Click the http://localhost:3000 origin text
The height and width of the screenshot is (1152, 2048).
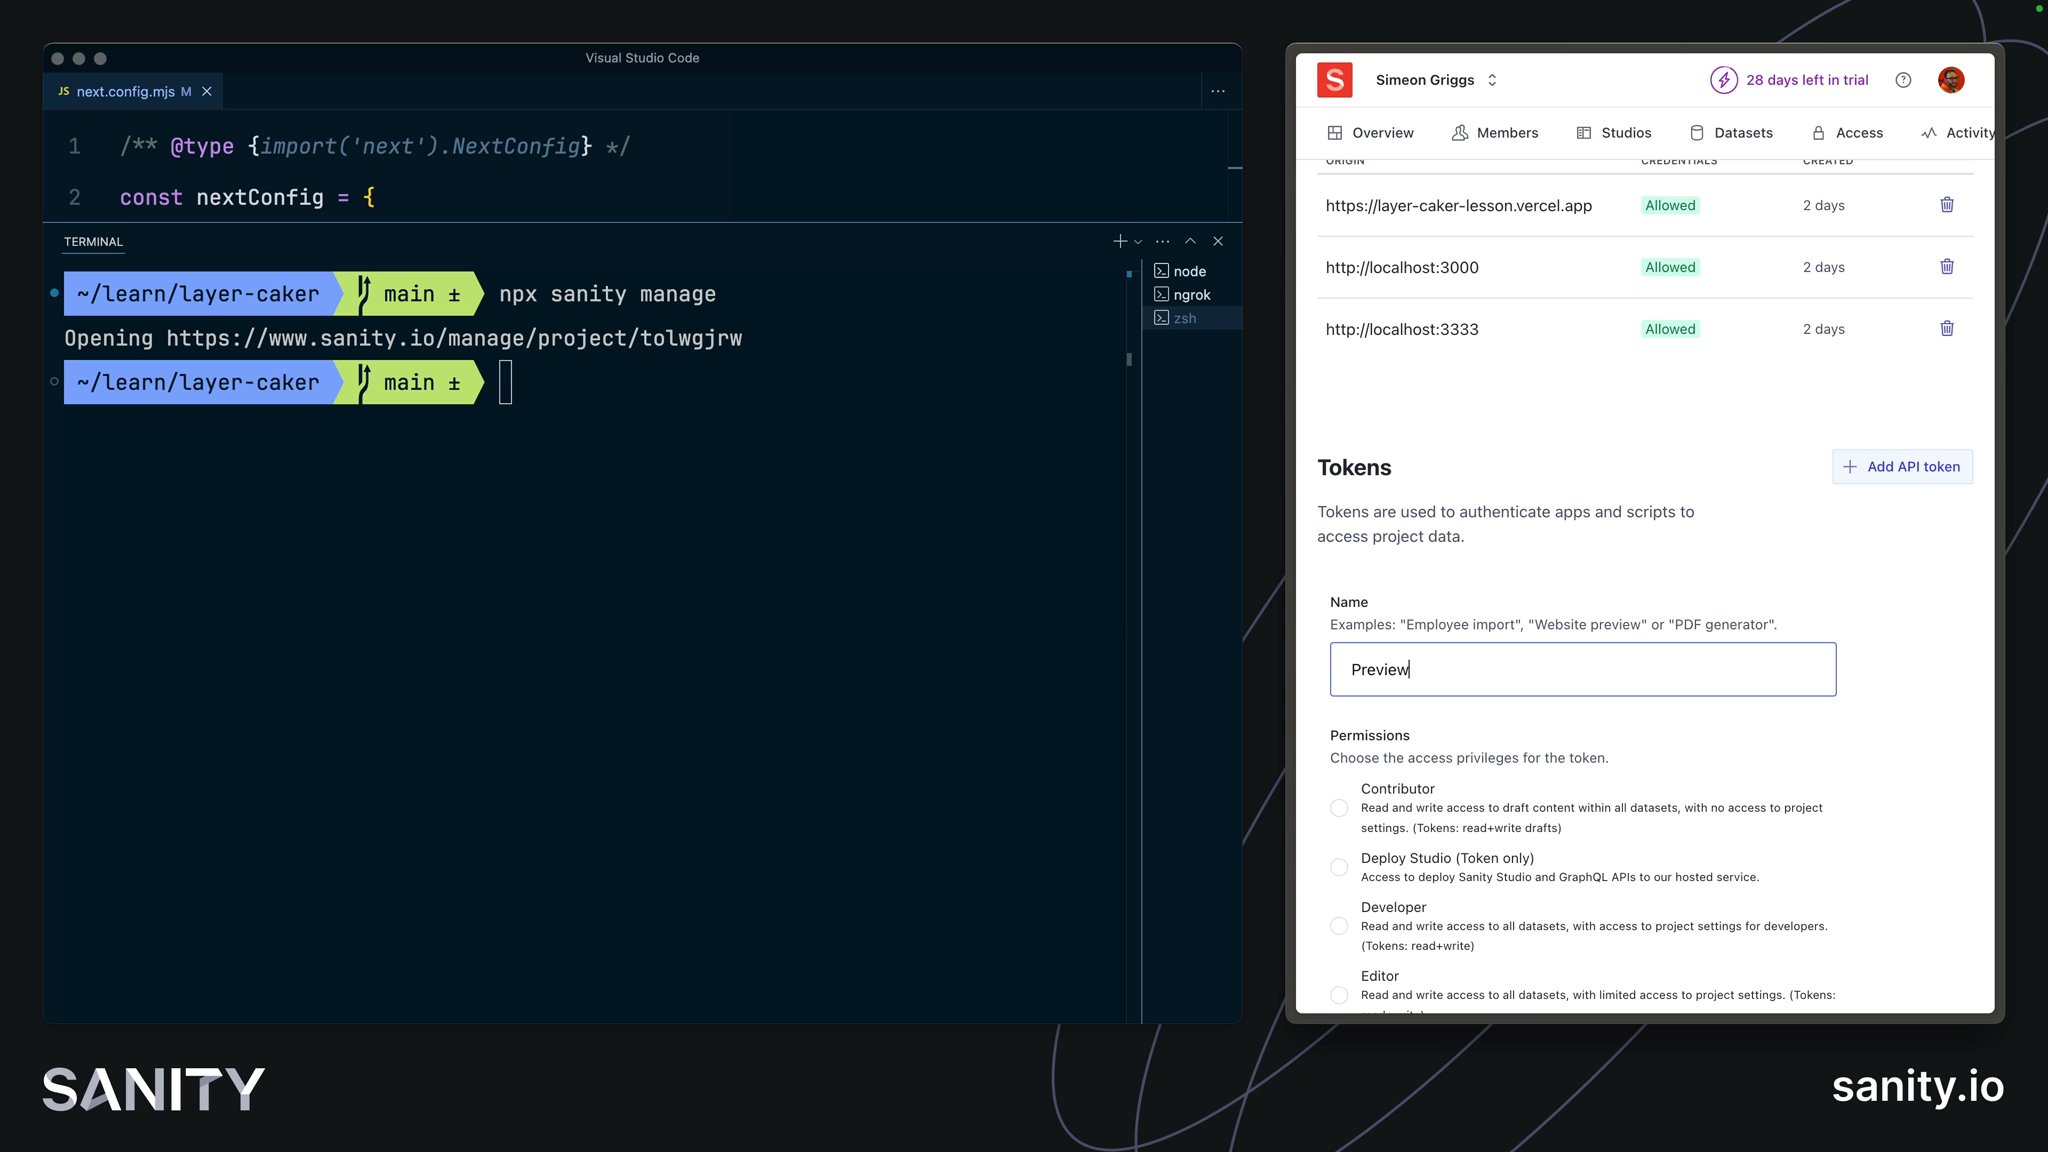tap(1402, 268)
